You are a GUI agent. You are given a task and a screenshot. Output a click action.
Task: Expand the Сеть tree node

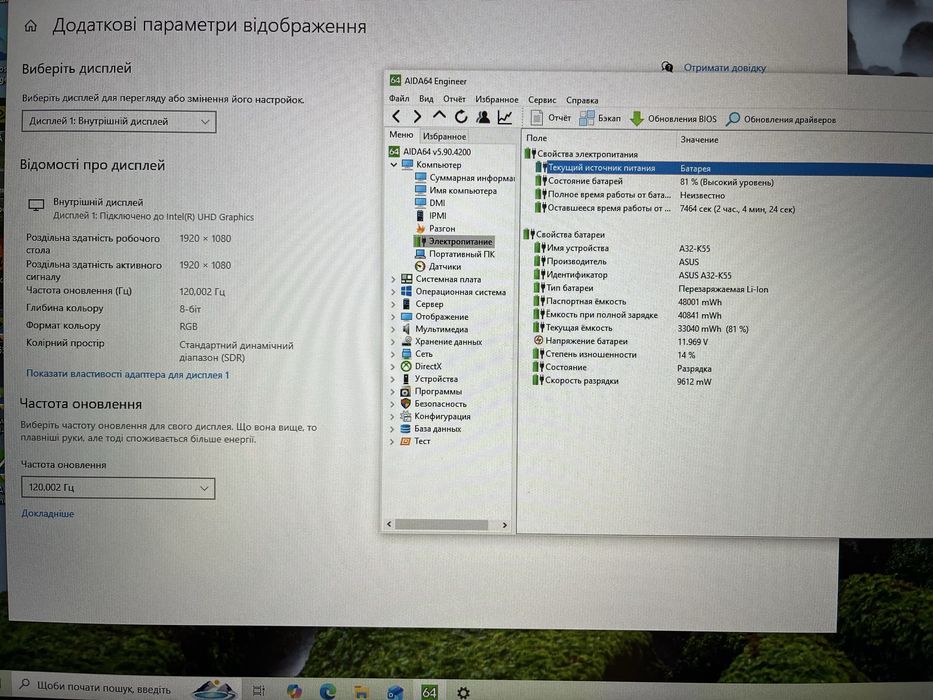click(393, 354)
